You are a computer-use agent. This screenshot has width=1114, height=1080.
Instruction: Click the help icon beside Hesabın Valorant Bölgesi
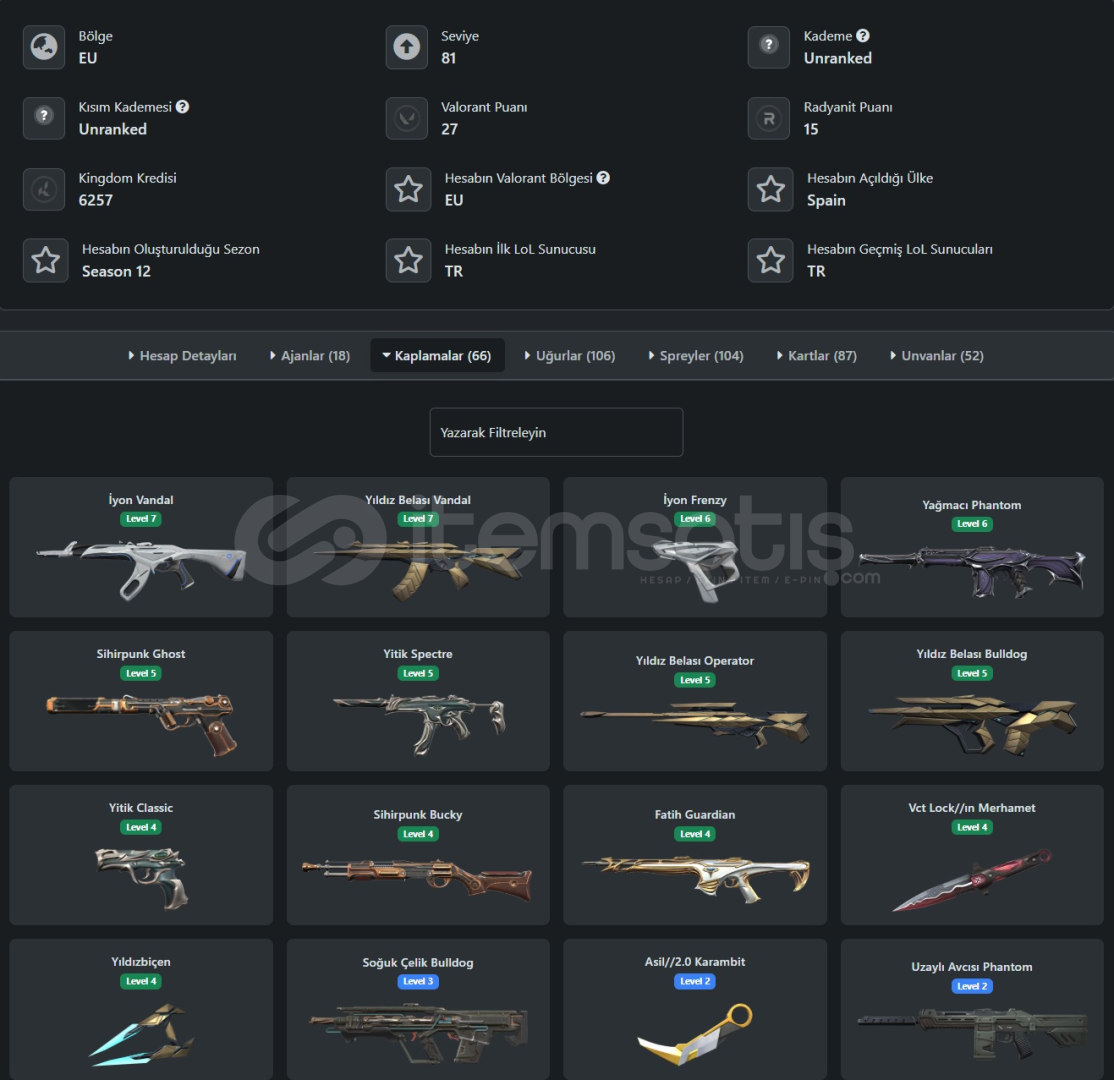pyautogui.click(x=603, y=178)
